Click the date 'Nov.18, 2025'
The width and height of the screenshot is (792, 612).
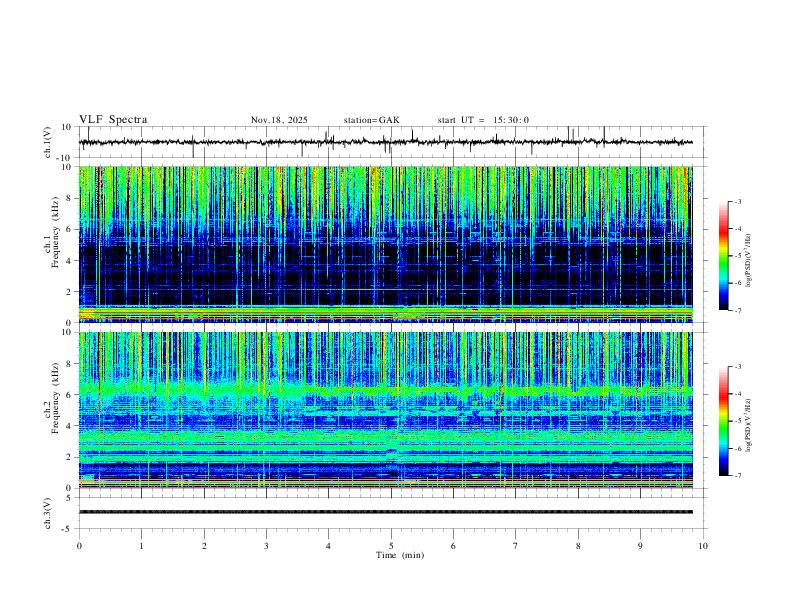coord(279,120)
